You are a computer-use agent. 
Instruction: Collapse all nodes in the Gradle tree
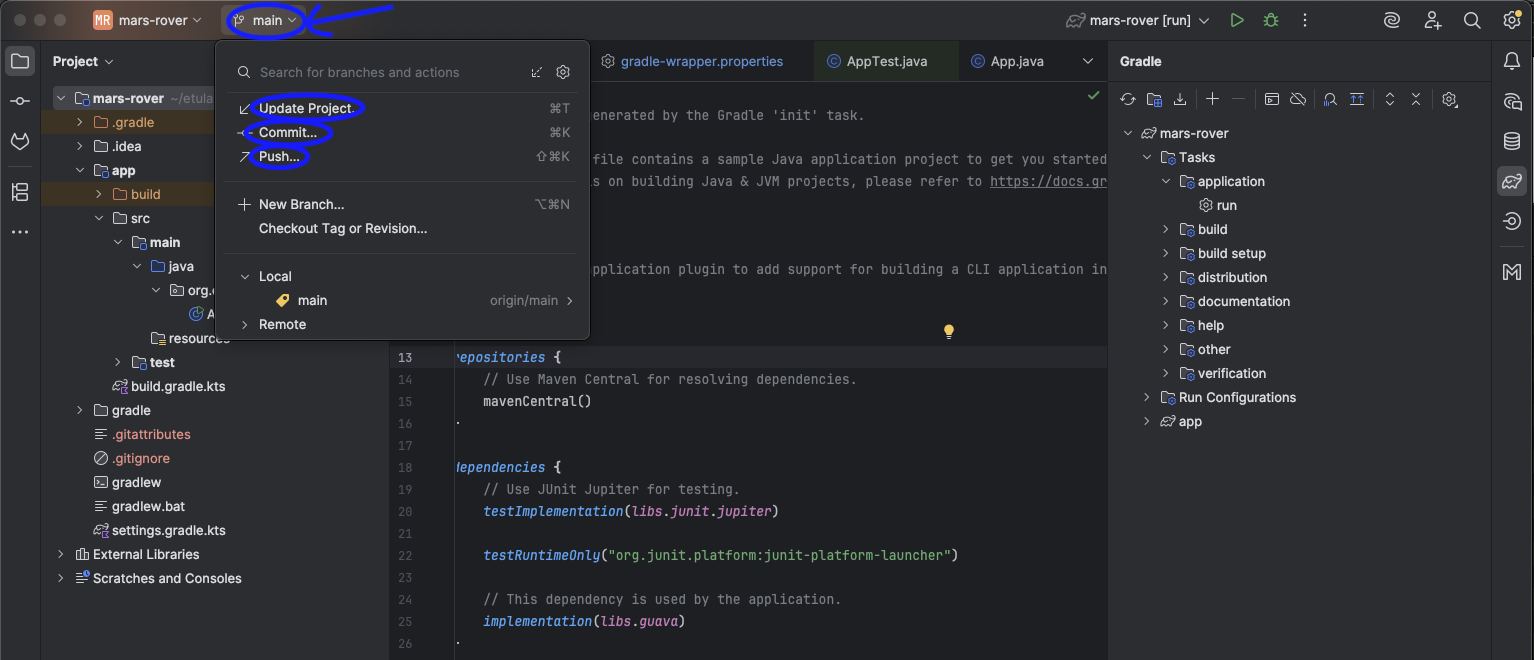1416,99
